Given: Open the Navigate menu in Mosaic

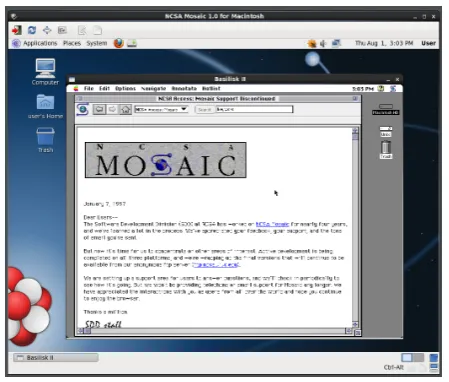Looking at the screenshot, I should pyautogui.click(x=153, y=89).
